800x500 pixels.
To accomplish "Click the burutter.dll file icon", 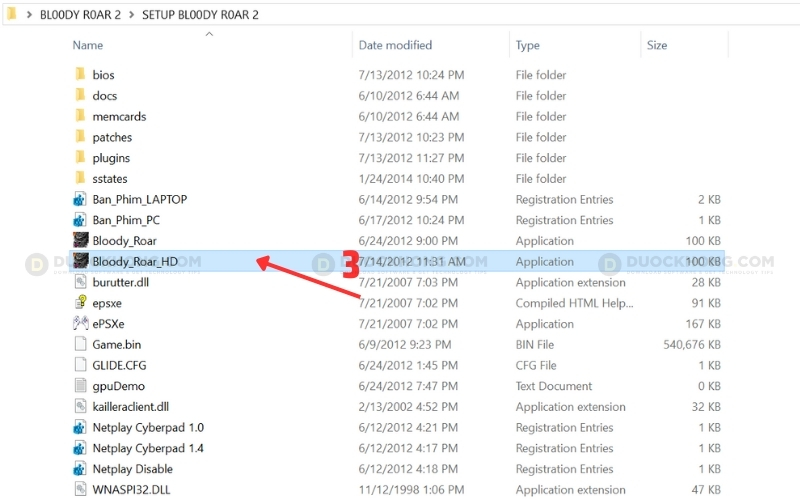I will click(81, 282).
